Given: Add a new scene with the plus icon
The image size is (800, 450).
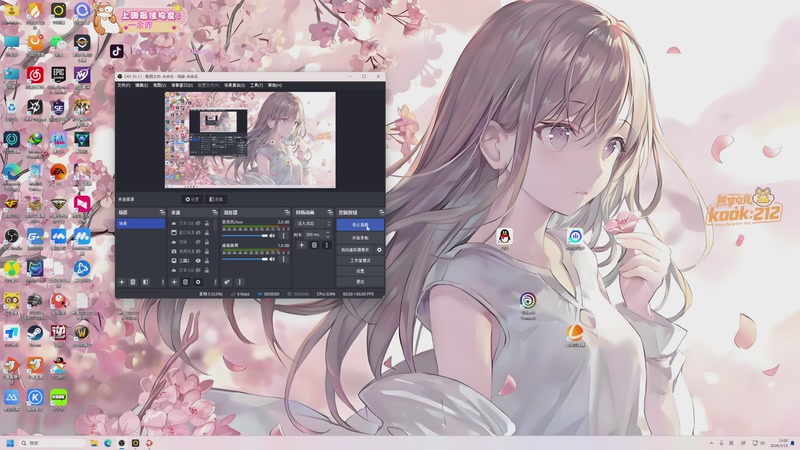Looking at the screenshot, I should (x=121, y=282).
